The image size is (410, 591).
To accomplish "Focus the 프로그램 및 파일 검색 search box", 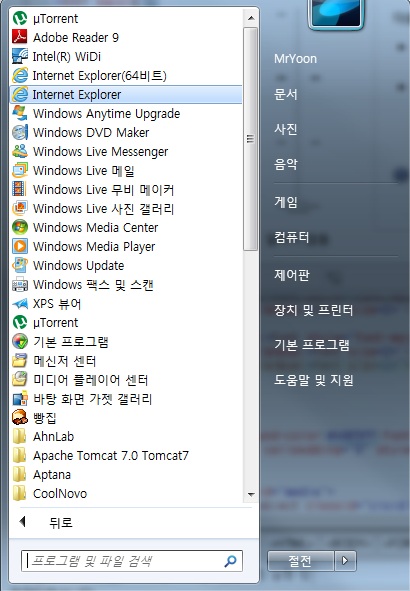I will [132, 561].
